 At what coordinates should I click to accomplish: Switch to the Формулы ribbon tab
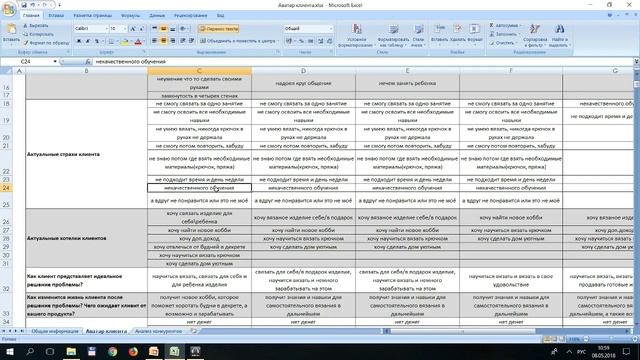[x=131, y=16]
